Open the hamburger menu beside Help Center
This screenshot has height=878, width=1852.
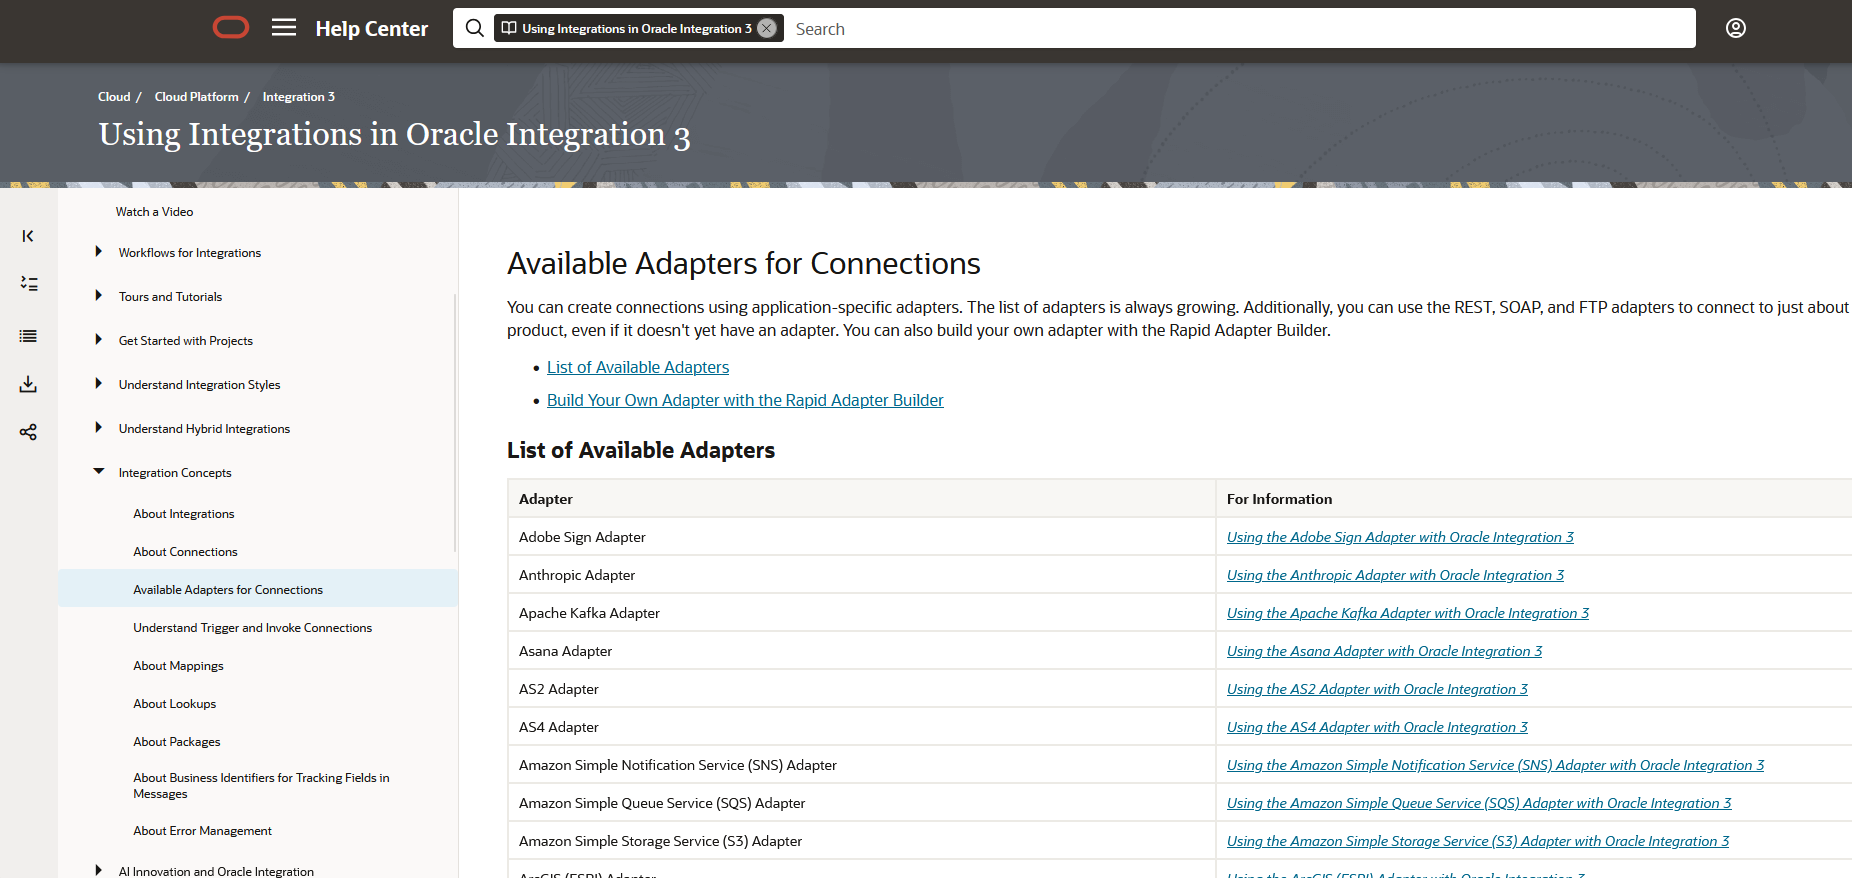[x=284, y=28]
